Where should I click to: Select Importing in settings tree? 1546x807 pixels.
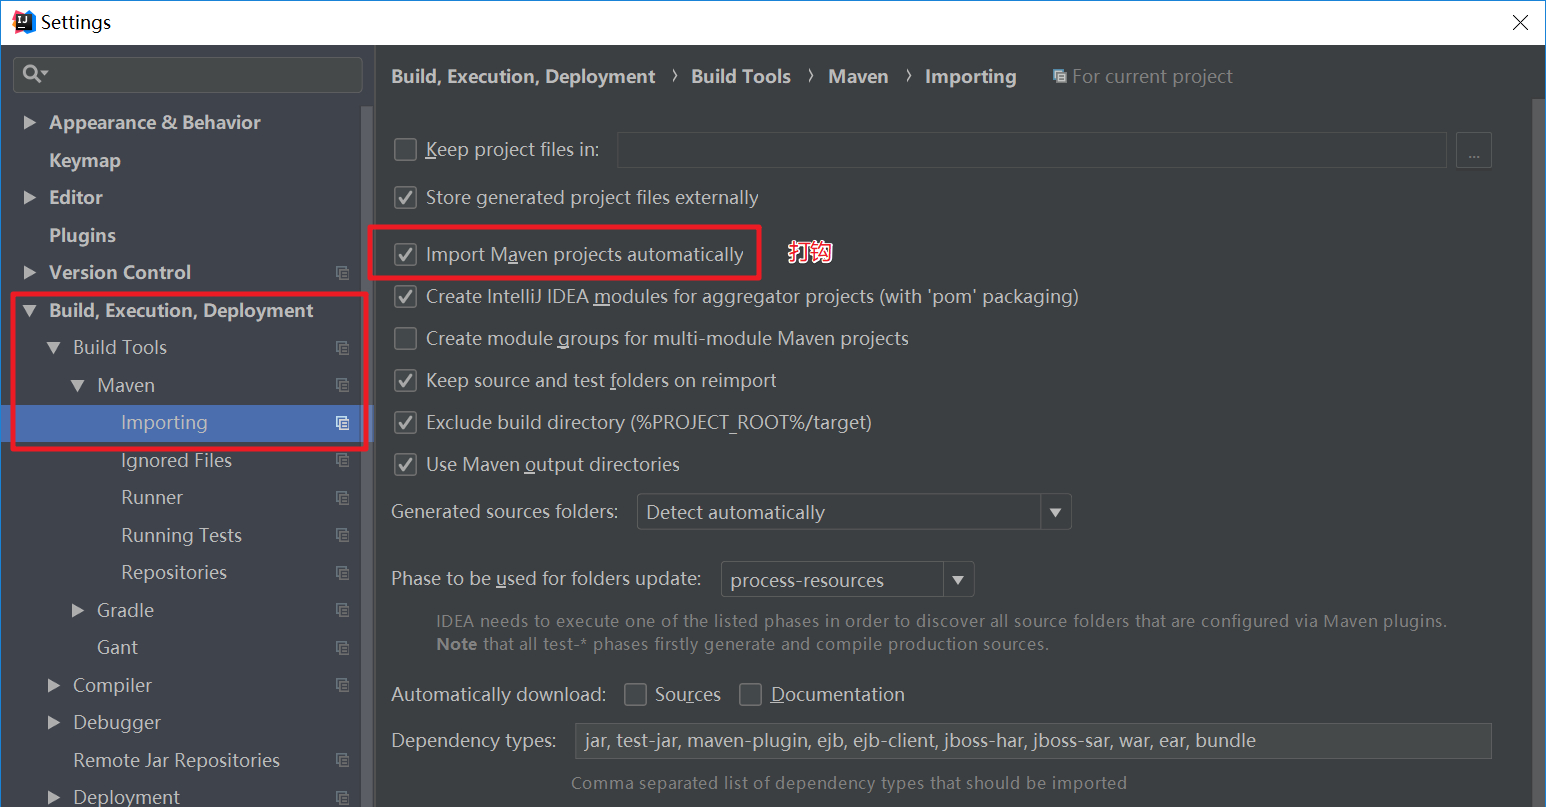point(164,423)
